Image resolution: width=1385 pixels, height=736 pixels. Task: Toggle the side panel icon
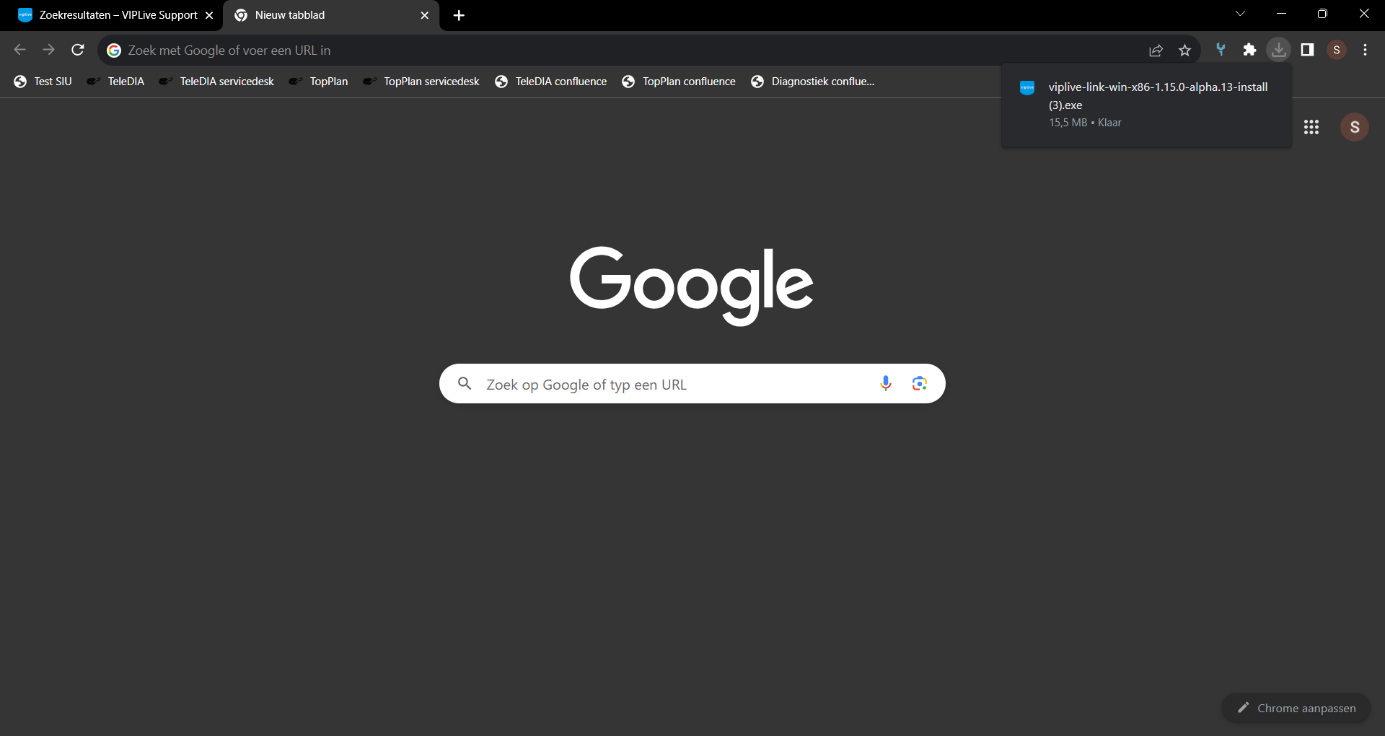[1307, 50]
